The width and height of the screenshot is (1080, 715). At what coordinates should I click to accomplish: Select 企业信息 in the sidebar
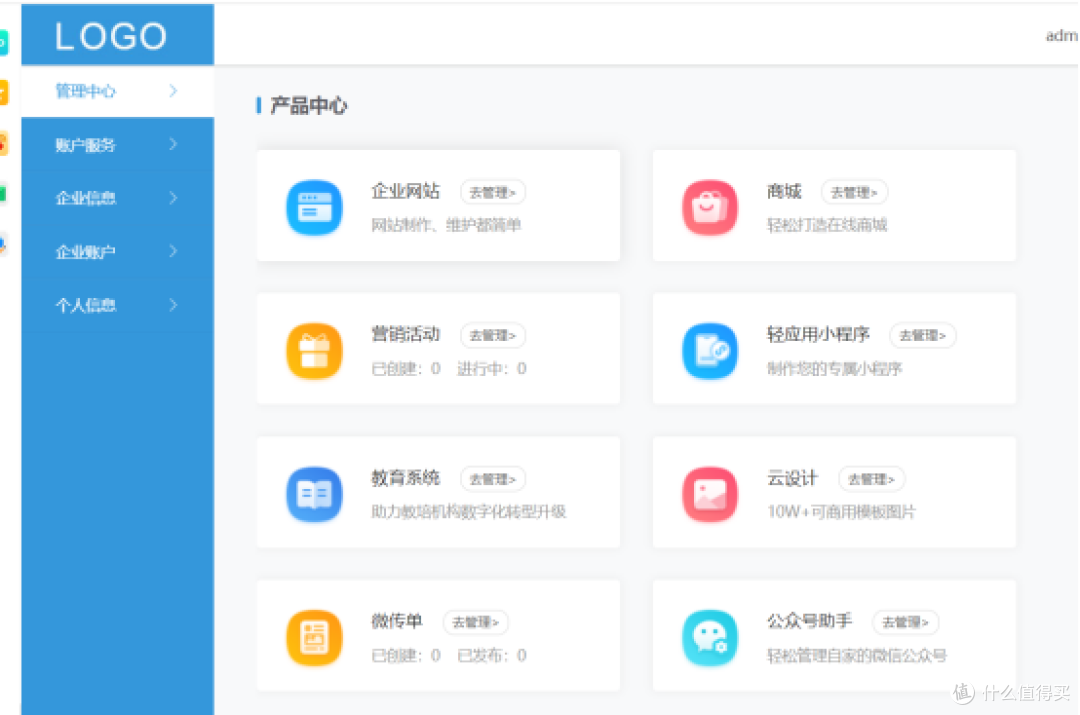pyautogui.click(x=117, y=198)
